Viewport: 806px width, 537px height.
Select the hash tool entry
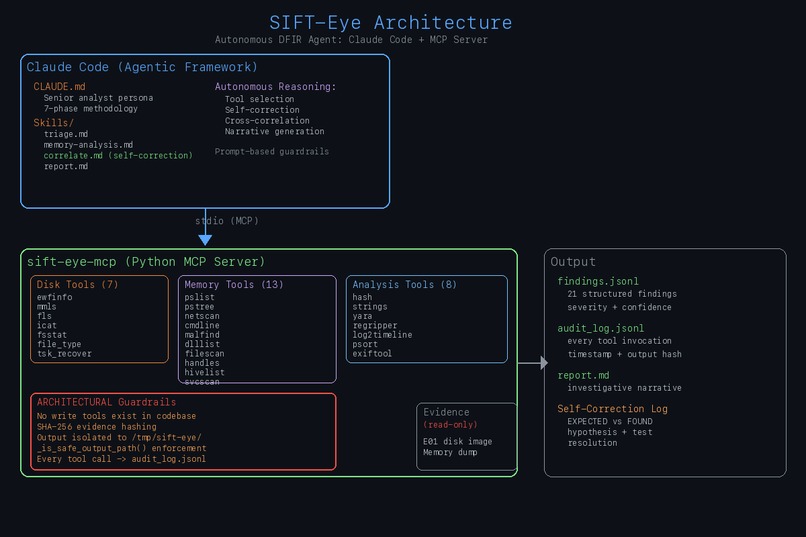[362, 297]
